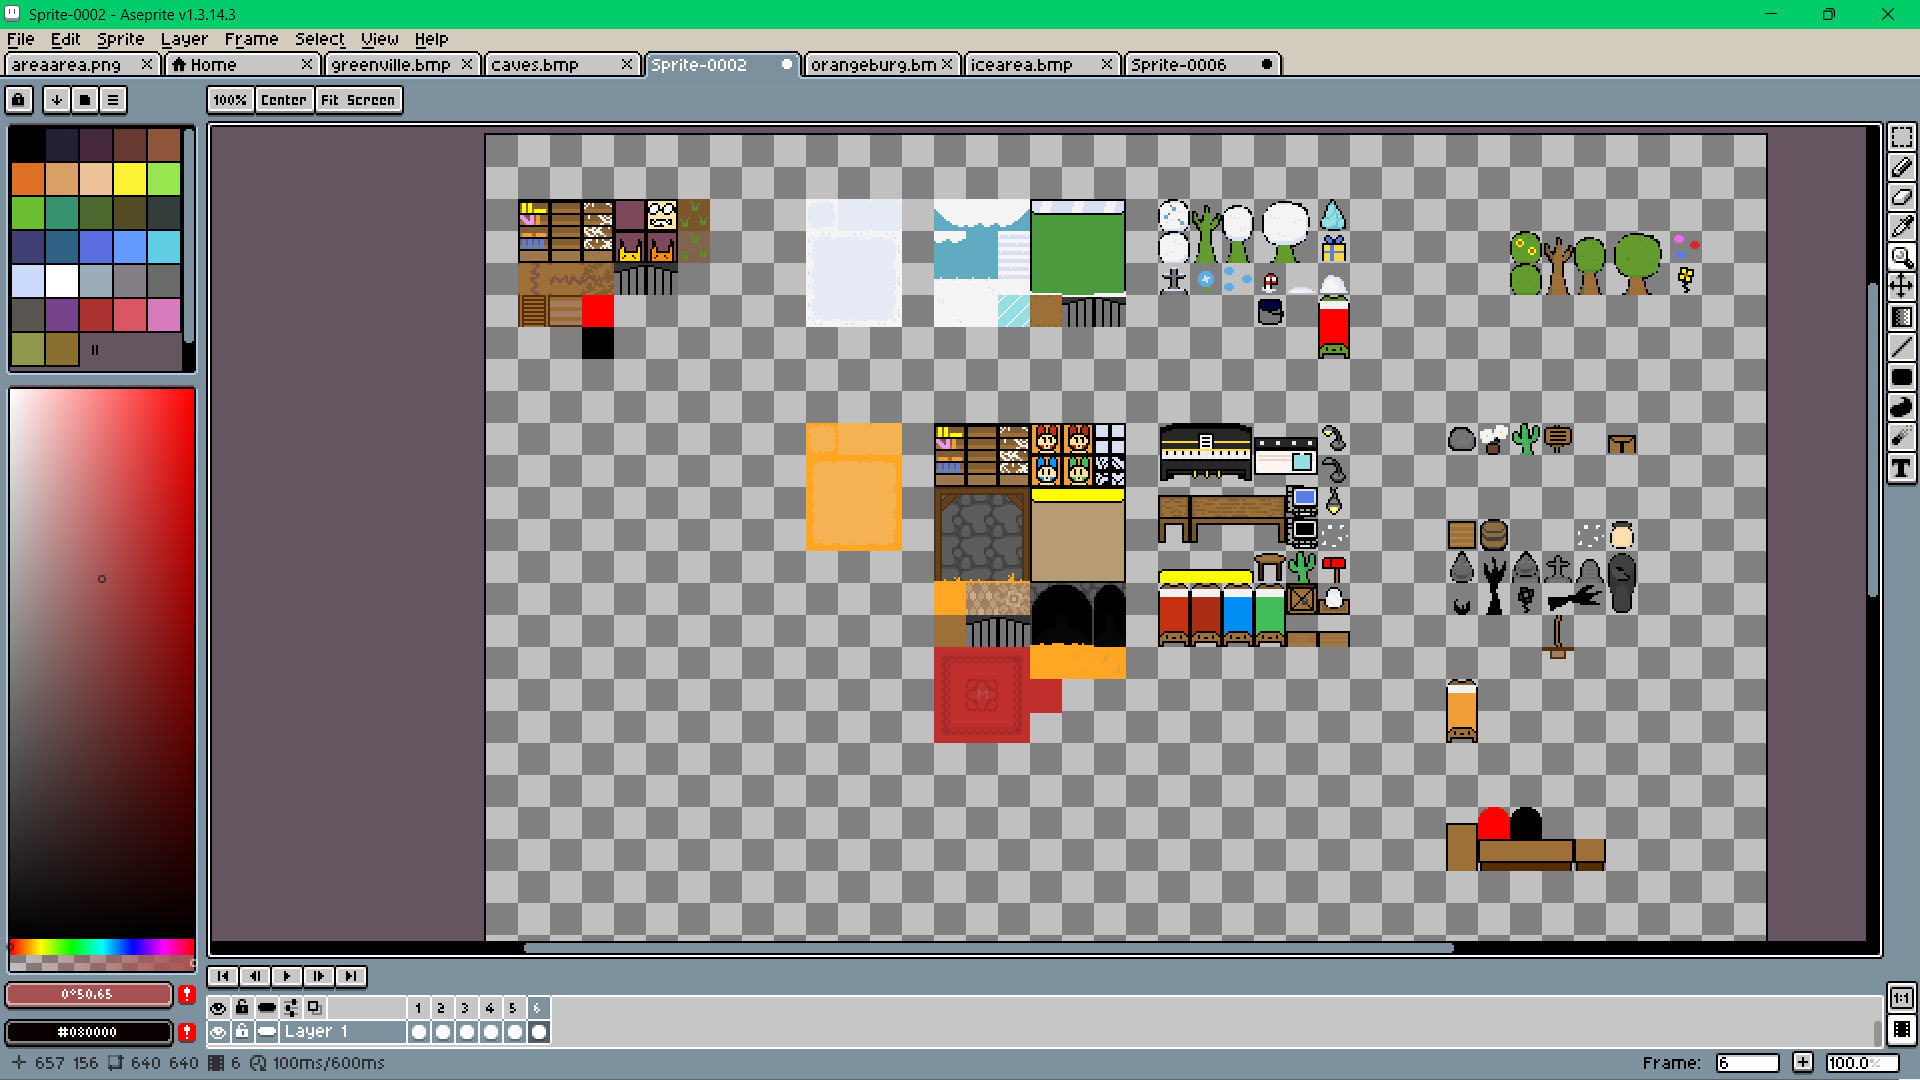Open the Sprite menu
The width and height of the screenshot is (1920, 1080).
pos(120,39)
